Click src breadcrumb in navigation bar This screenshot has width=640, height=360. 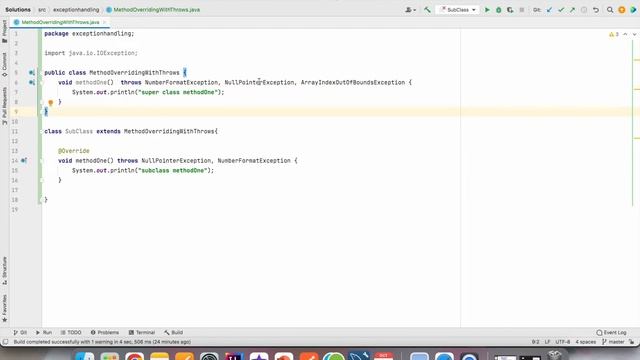coord(42,9)
